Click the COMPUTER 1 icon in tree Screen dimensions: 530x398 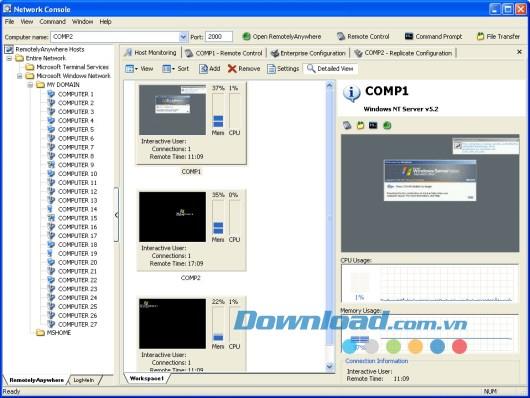(x=51, y=94)
